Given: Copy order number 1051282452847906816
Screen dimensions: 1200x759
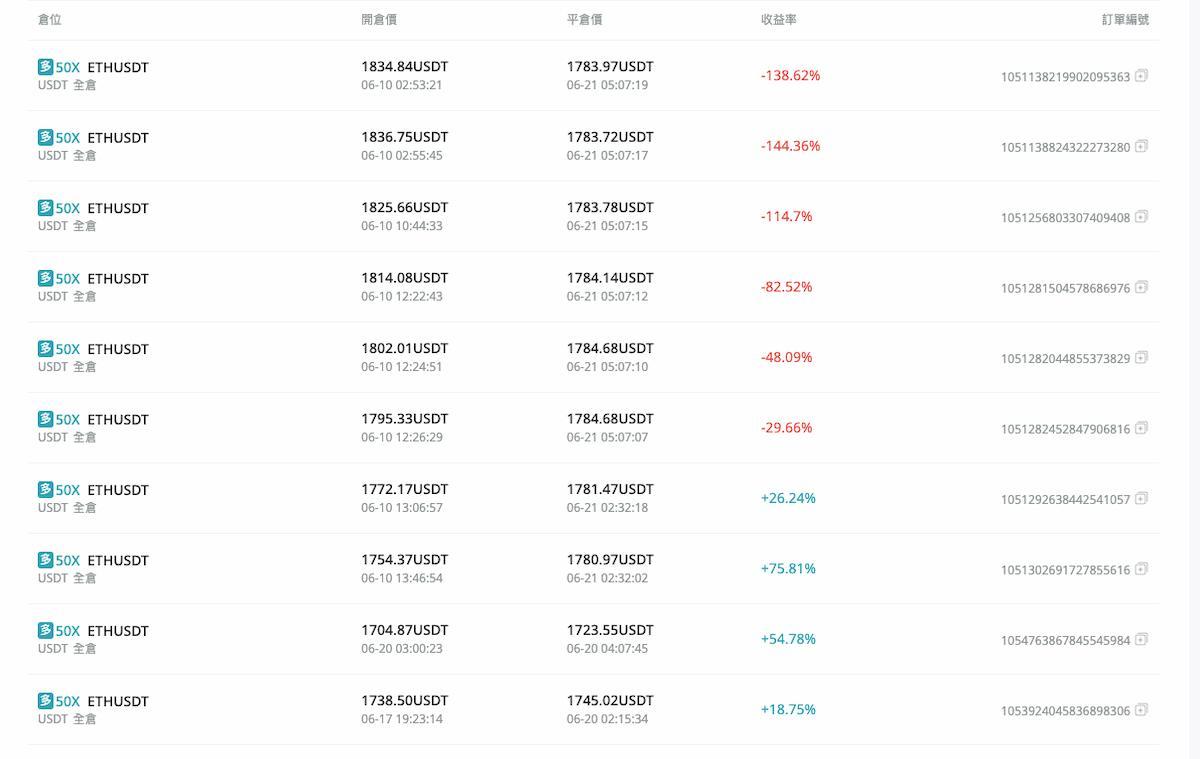Looking at the screenshot, I should [1141, 428].
